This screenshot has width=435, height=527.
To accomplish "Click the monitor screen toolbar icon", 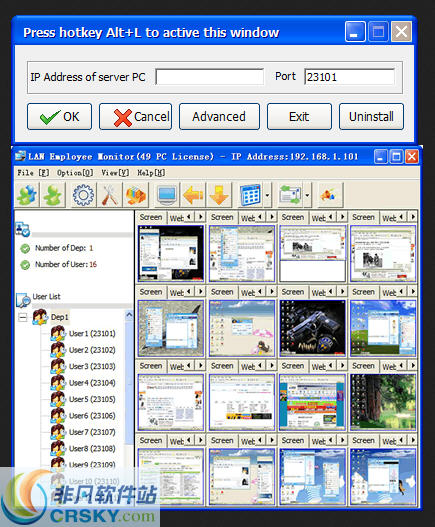I will coord(167,195).
